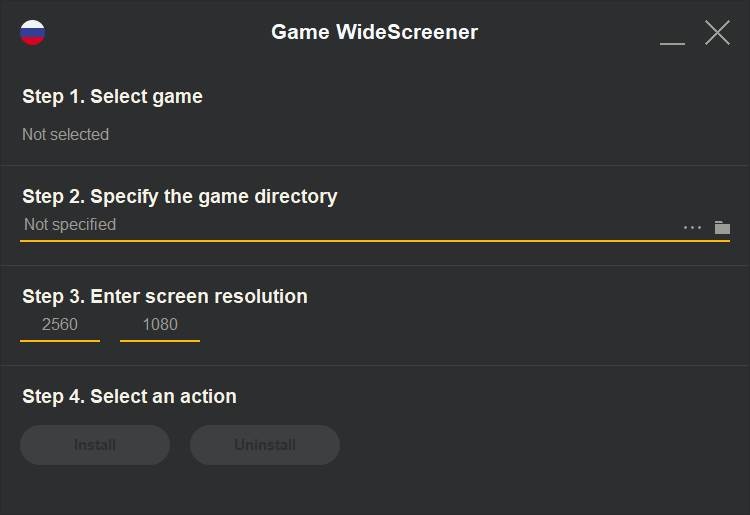The height and width of the screenshot is (515, 750).
Task: Click the orange underline beneath the width field
Action: 60,341
